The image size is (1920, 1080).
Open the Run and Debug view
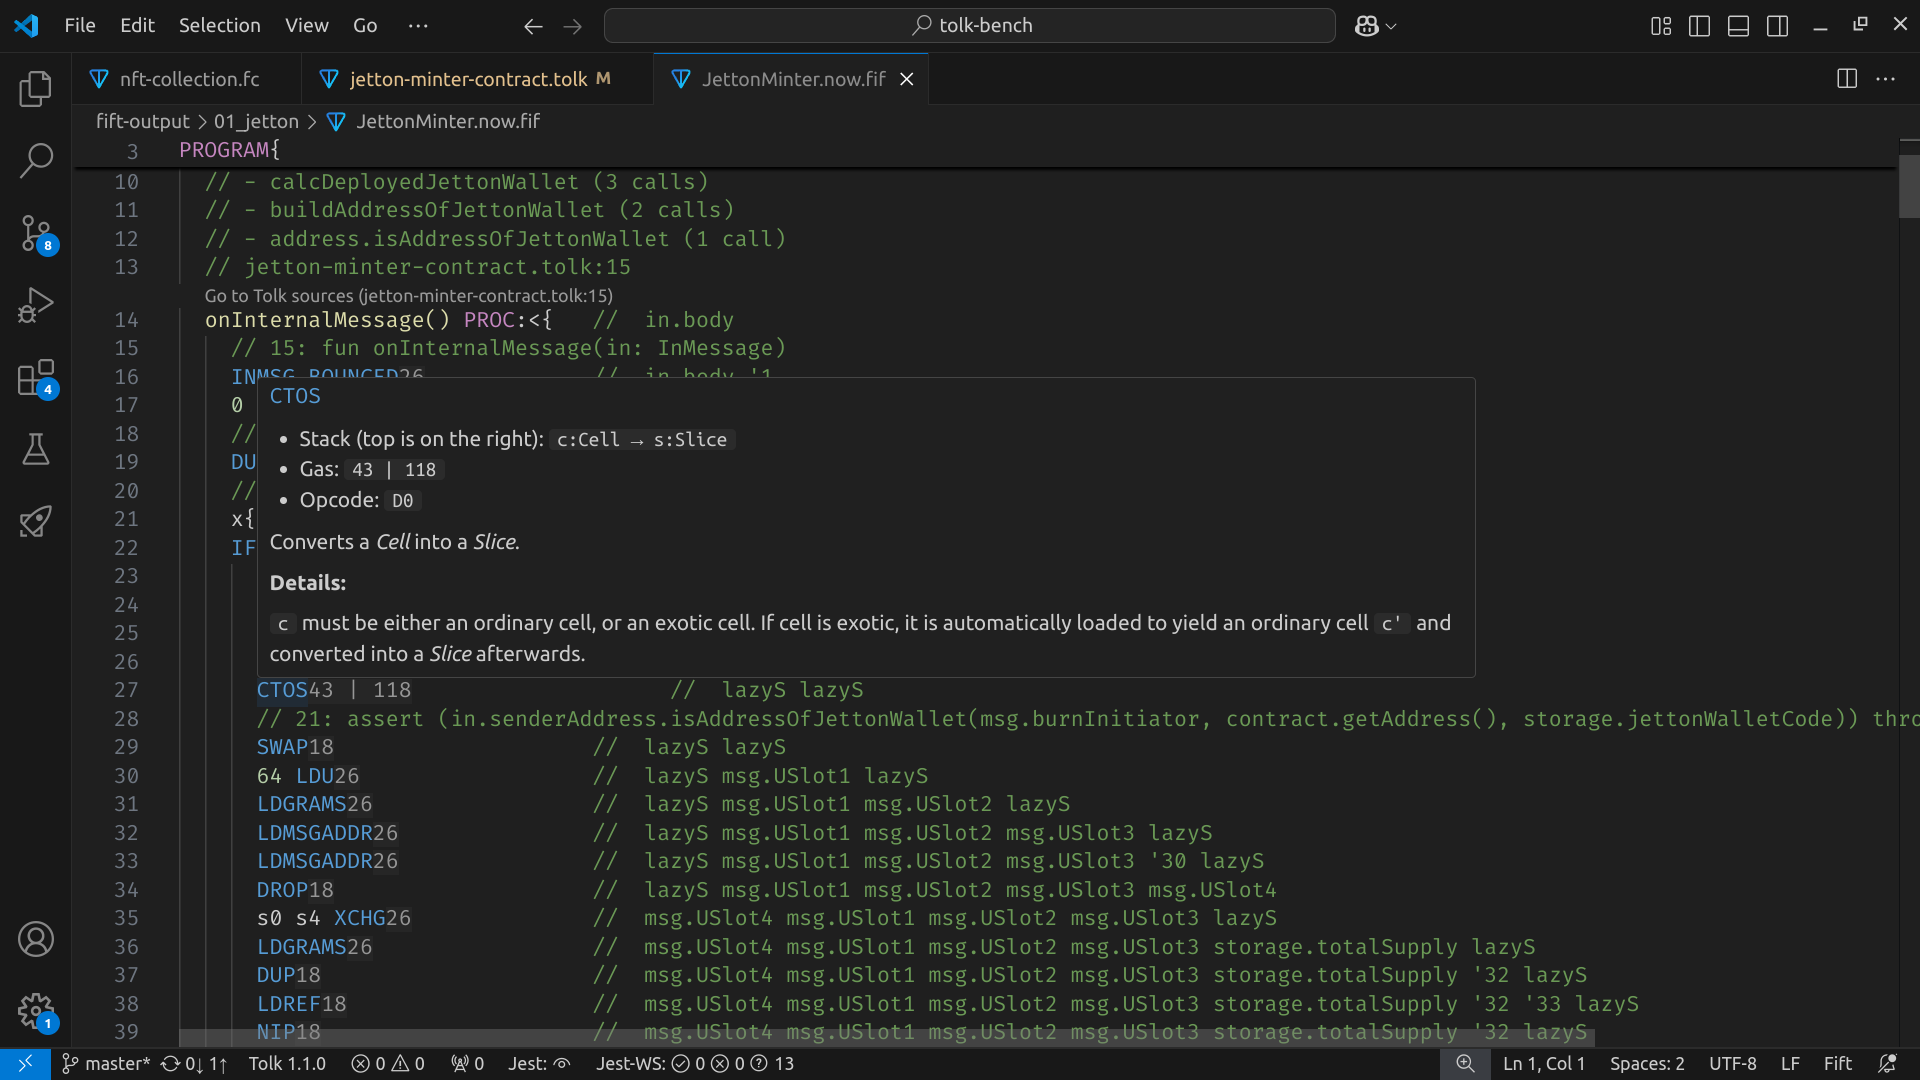(36, 305)
